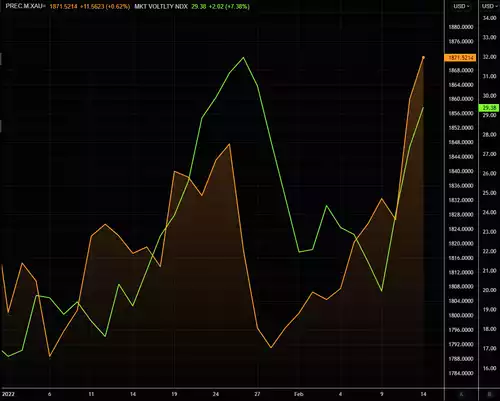This screenshot has height=401, width=500.
Task: Click the 1880.0000 gold axis label
Action: click(461, 27)
